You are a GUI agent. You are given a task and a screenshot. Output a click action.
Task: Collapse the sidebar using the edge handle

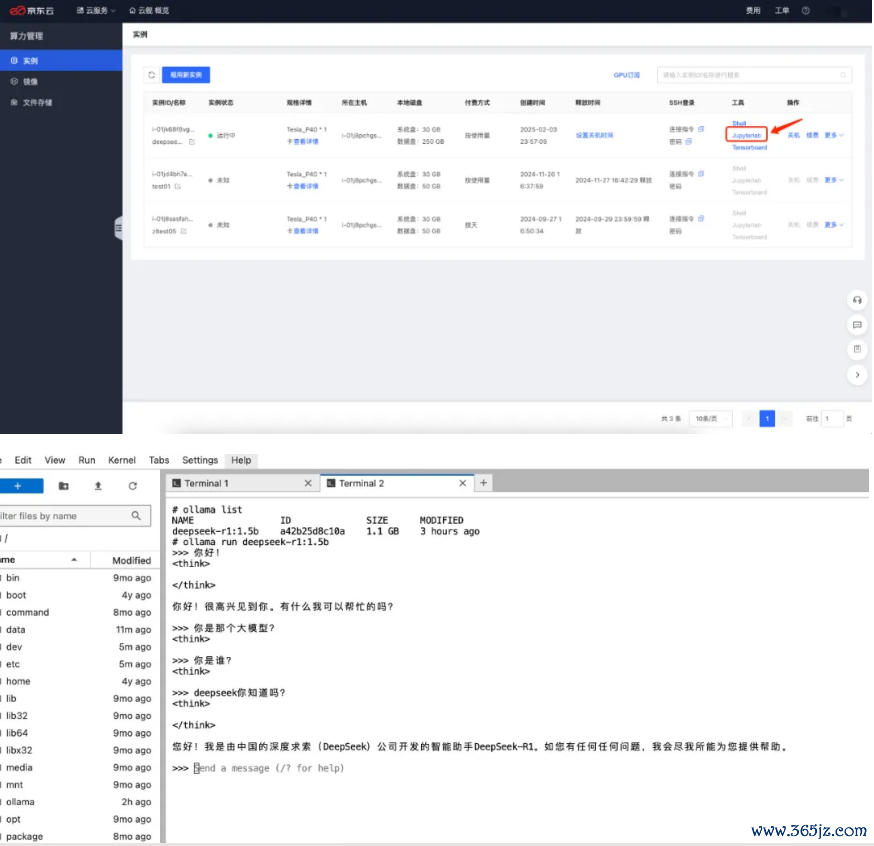click(x=118, y=227)
